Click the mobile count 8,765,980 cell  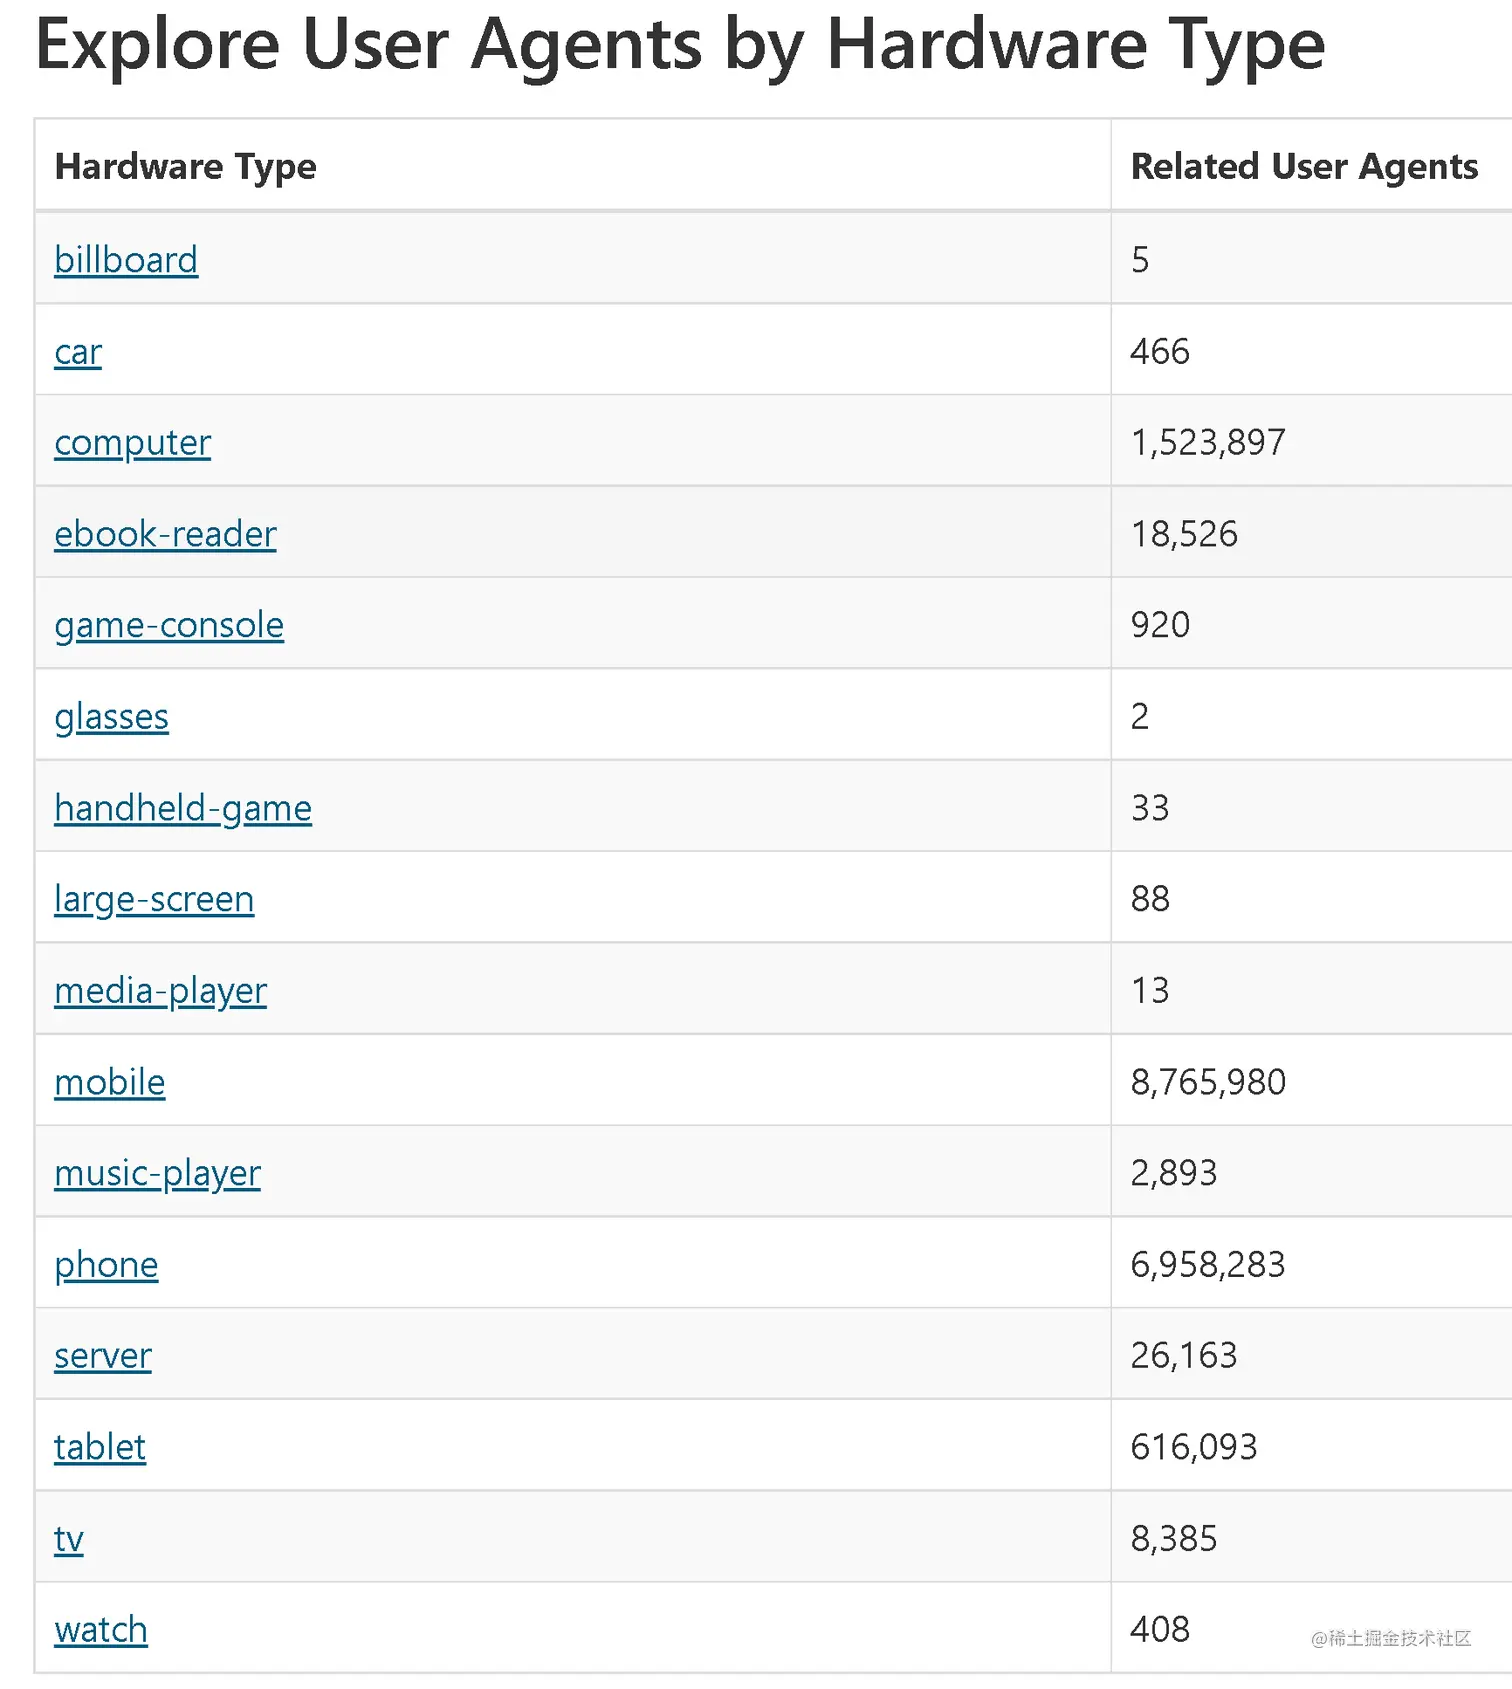[x=1208, y=1082]
